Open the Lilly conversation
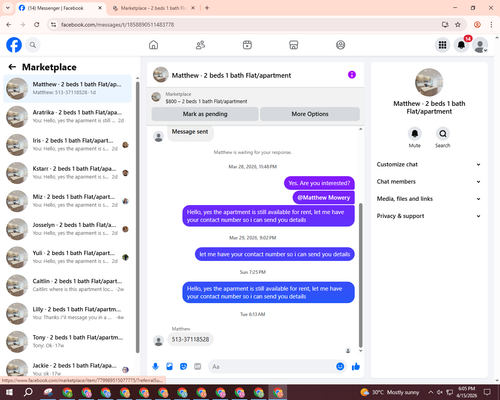Screen dimensions: 500x400 pos(67,313)
